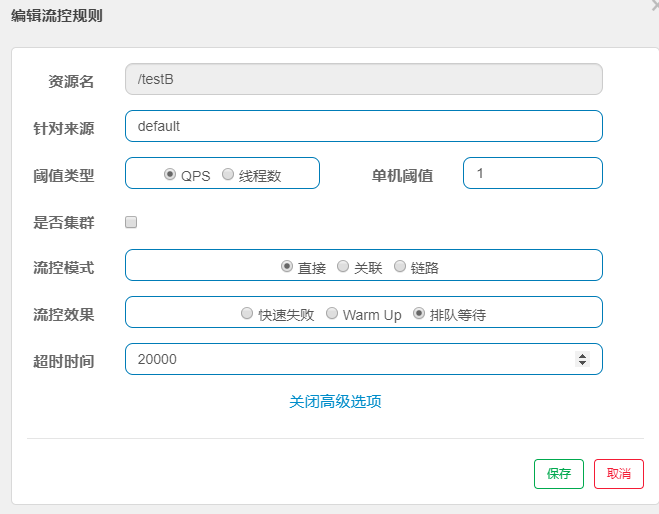Collapse options via 关闭高级选项 link

tap(335, 401)
